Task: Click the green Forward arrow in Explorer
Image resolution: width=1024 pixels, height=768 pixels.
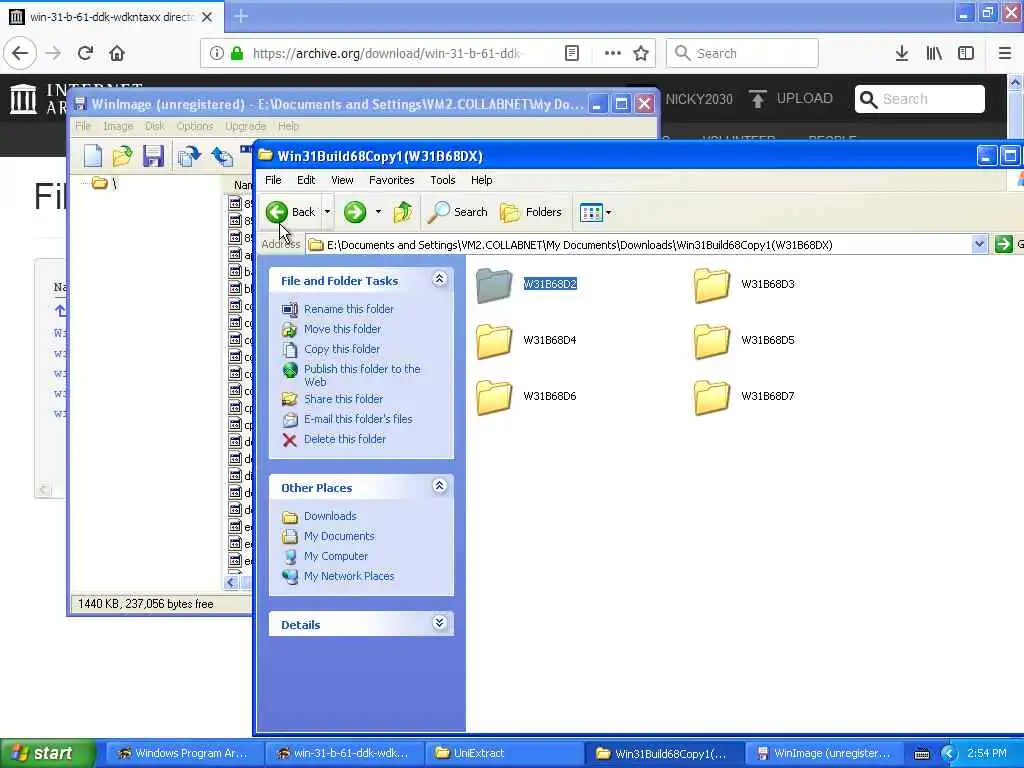Action: point(355,212)
